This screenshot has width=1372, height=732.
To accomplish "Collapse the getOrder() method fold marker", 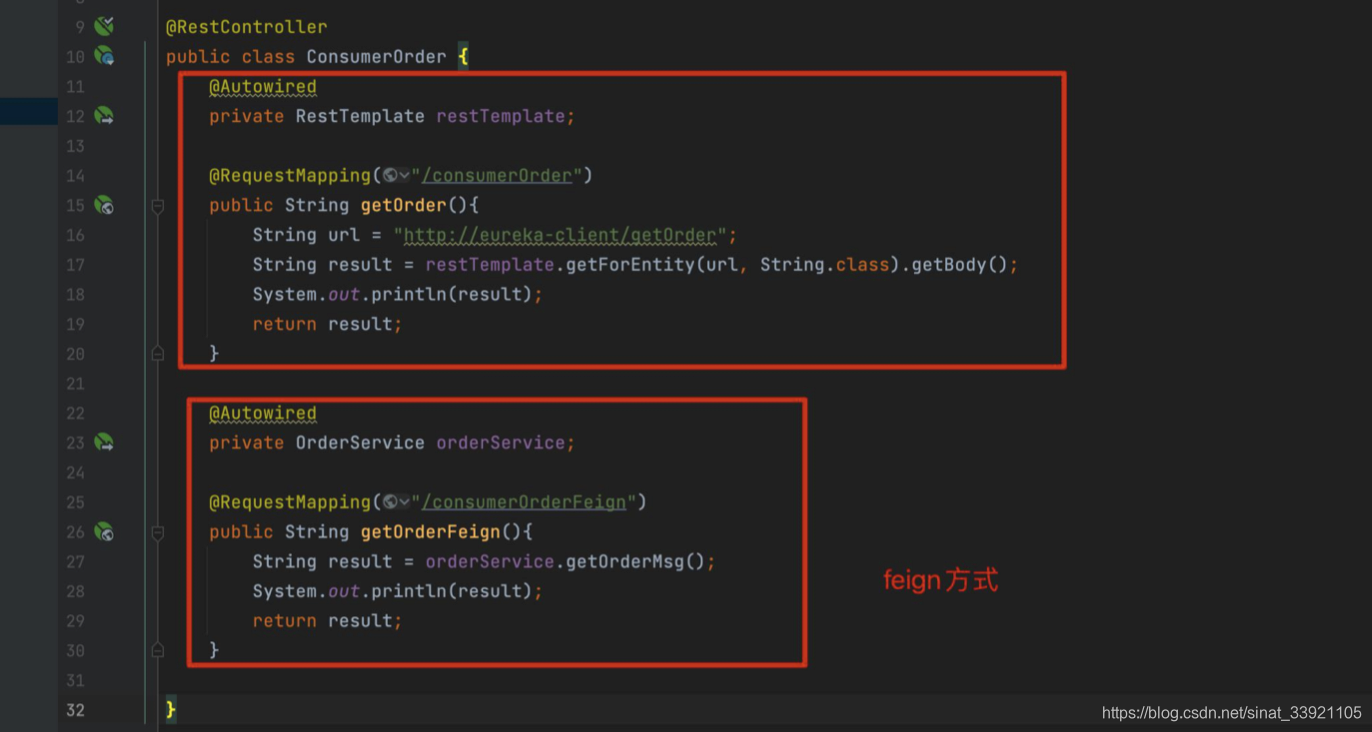I will coord(157,206).
